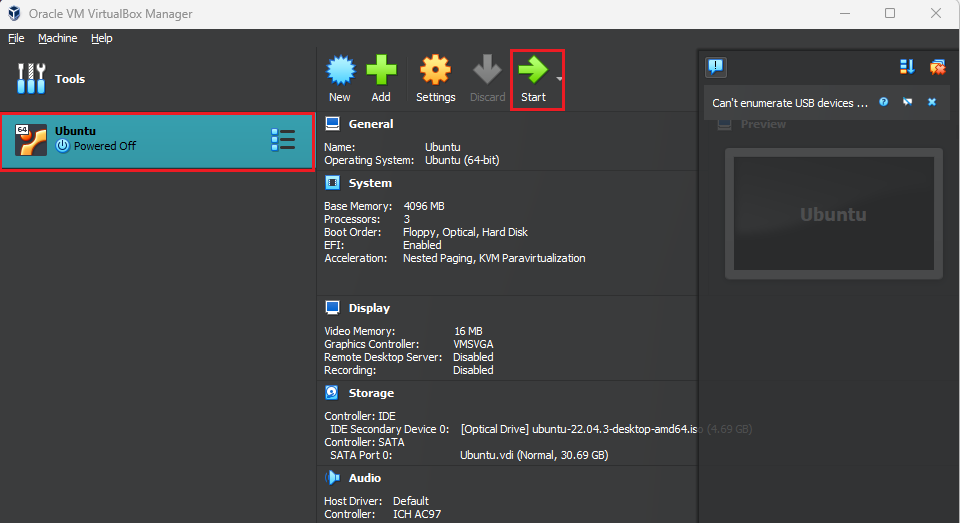Click the Discard toolbar arrow icon
The image size is (960, 523).
coord(487,69)
